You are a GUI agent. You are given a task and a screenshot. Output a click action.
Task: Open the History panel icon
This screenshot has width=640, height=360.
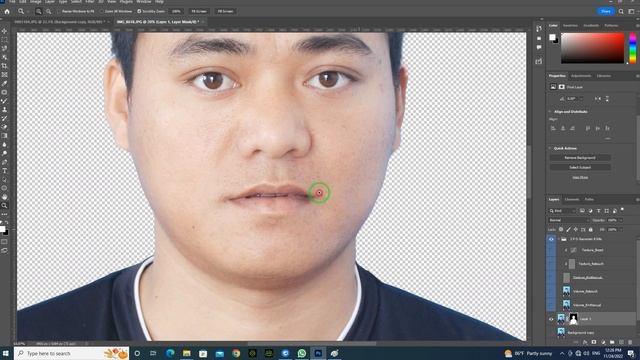tap(539, 29)
